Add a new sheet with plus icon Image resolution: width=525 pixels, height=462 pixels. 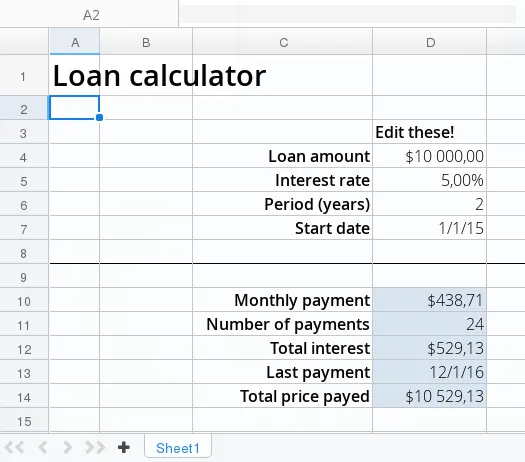pos(124,448)
